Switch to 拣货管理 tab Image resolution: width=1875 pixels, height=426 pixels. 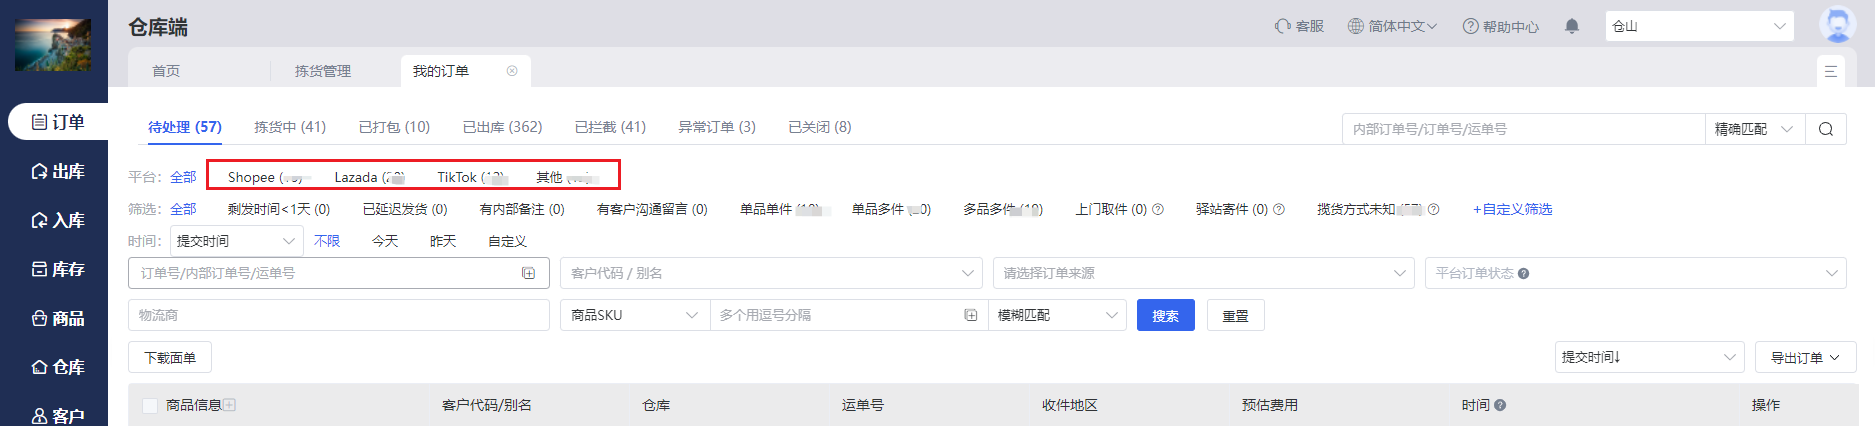tap(322, 71)
